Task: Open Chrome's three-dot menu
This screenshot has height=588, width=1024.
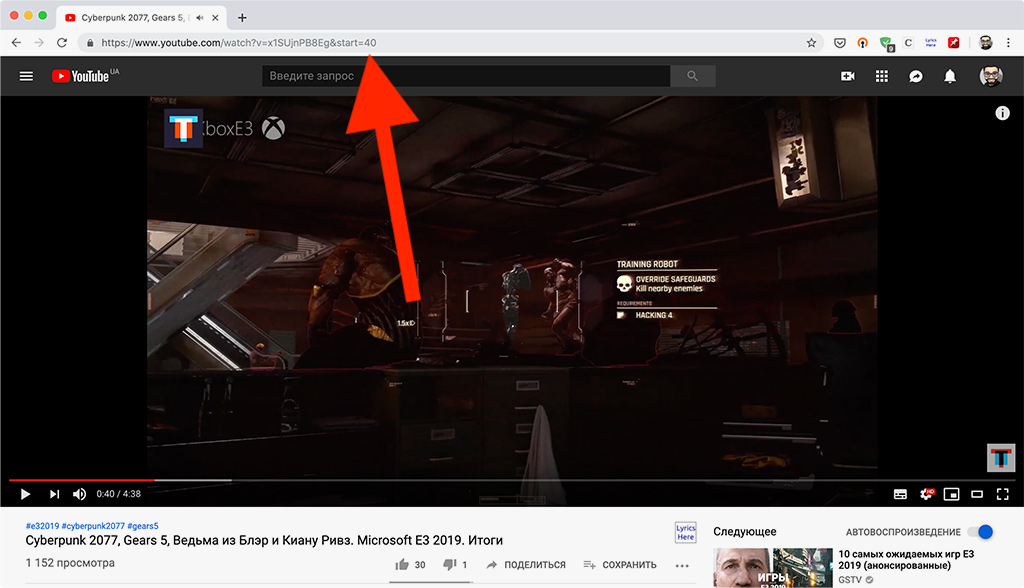Action: pyautogui.click(x=1008, y=42)
